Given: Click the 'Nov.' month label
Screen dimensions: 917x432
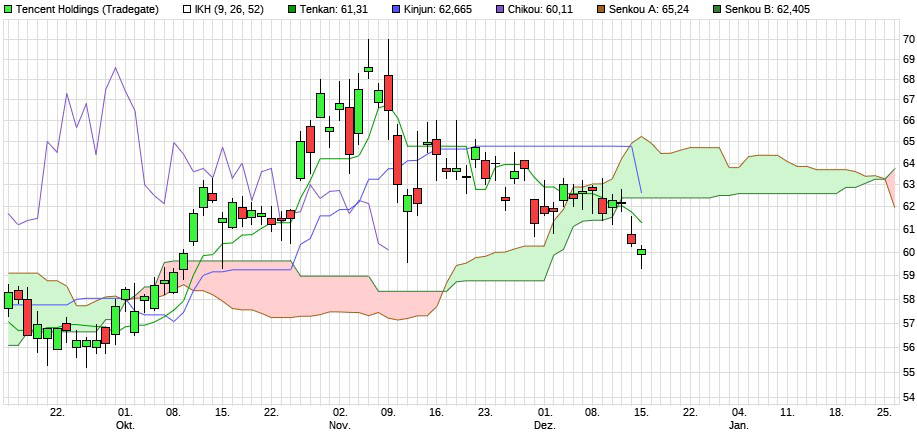Looking at the screenshot, I should (x=340, y=425).
